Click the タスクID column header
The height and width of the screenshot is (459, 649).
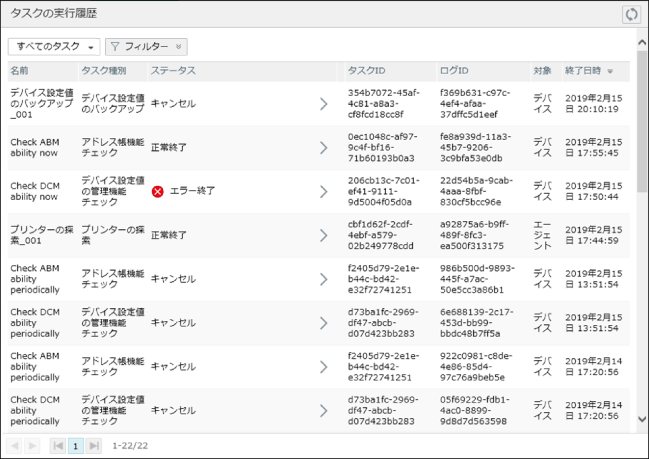click(366, 72)
